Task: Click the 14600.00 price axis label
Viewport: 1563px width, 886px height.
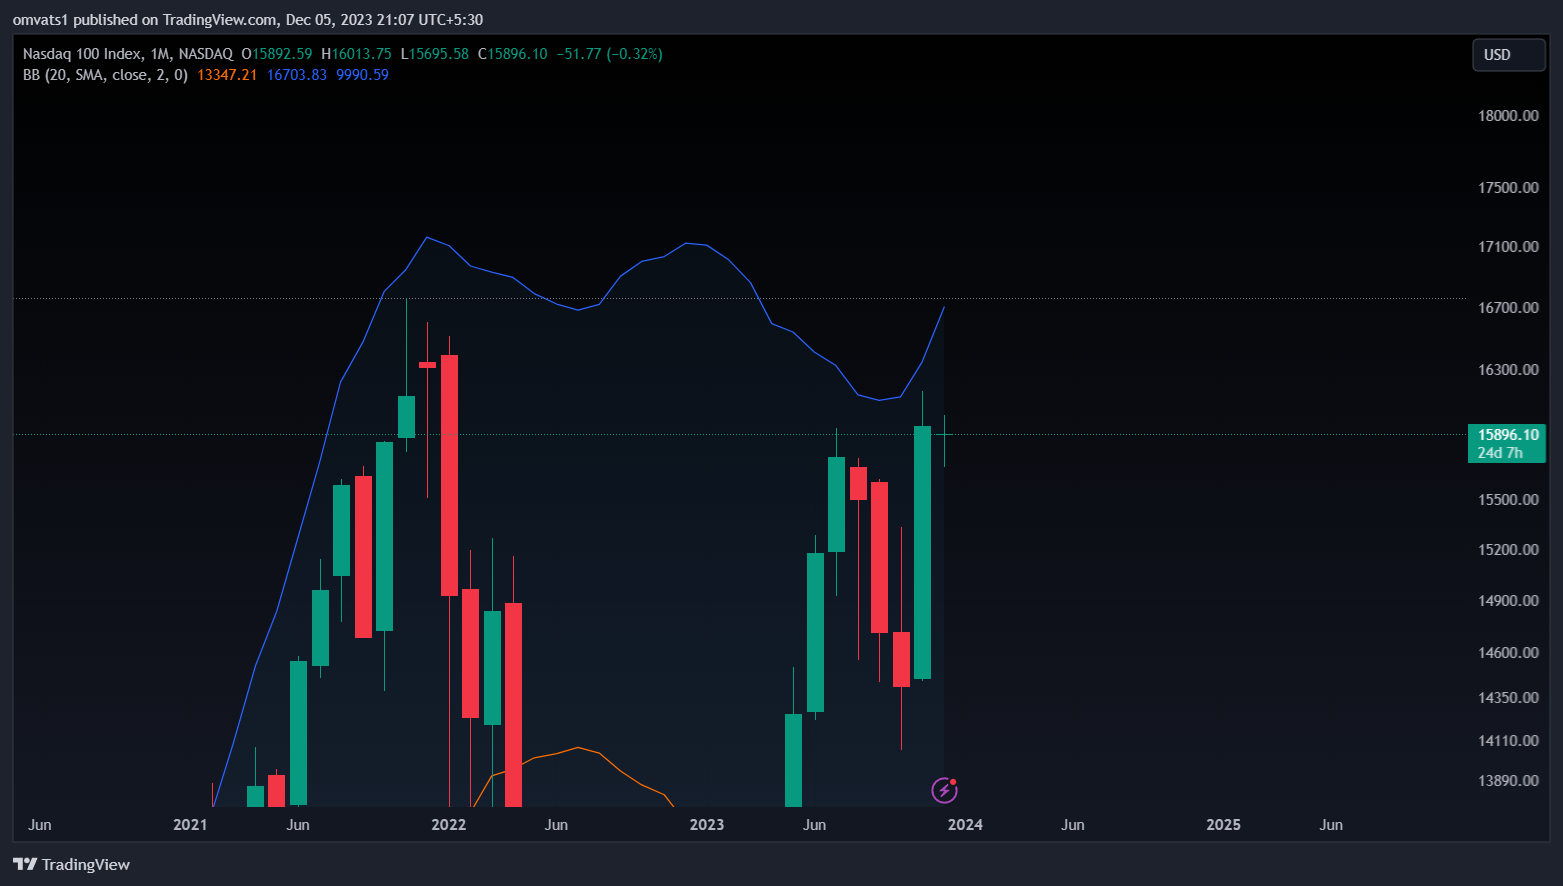Action: point(1508,653)
